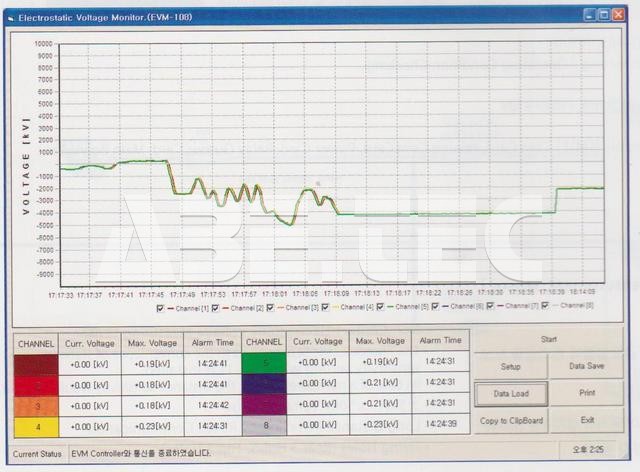
Task: Pick the yellow channel 4 color cell
Action: tap(36, 426)
